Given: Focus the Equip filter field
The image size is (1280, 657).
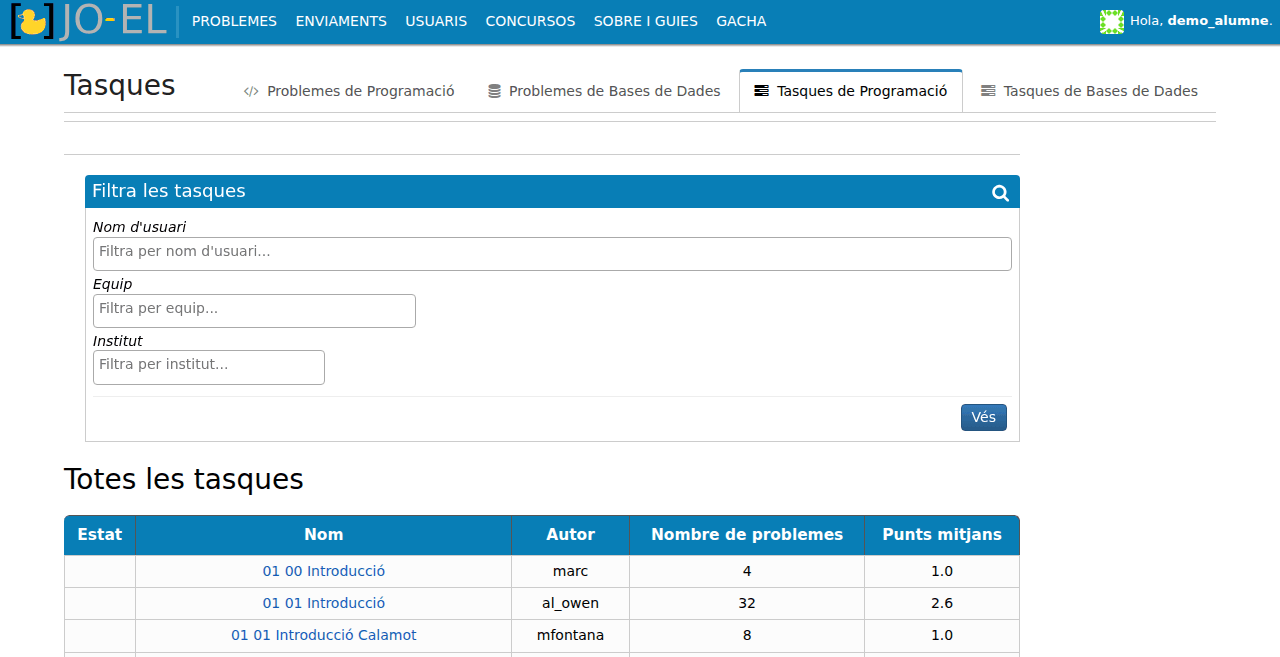Looking at the screenshot, I should (x=254, y=311).
